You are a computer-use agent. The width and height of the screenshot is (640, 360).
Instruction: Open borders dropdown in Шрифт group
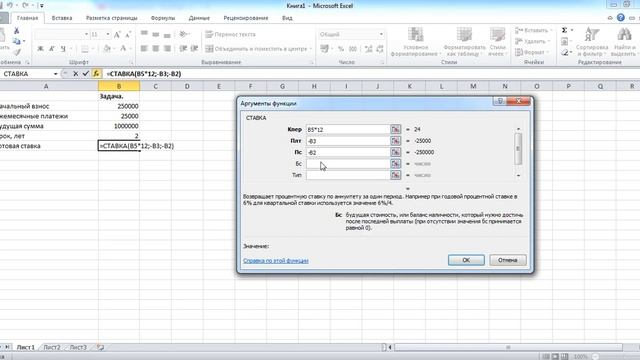92,49
